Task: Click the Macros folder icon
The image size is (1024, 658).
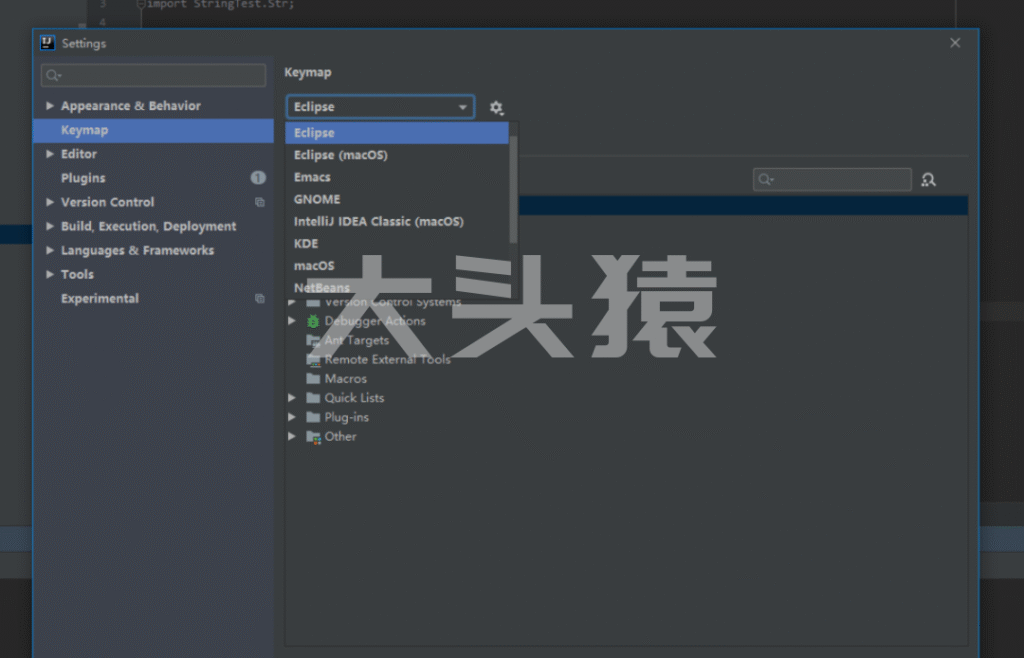Action: (313, 379)
